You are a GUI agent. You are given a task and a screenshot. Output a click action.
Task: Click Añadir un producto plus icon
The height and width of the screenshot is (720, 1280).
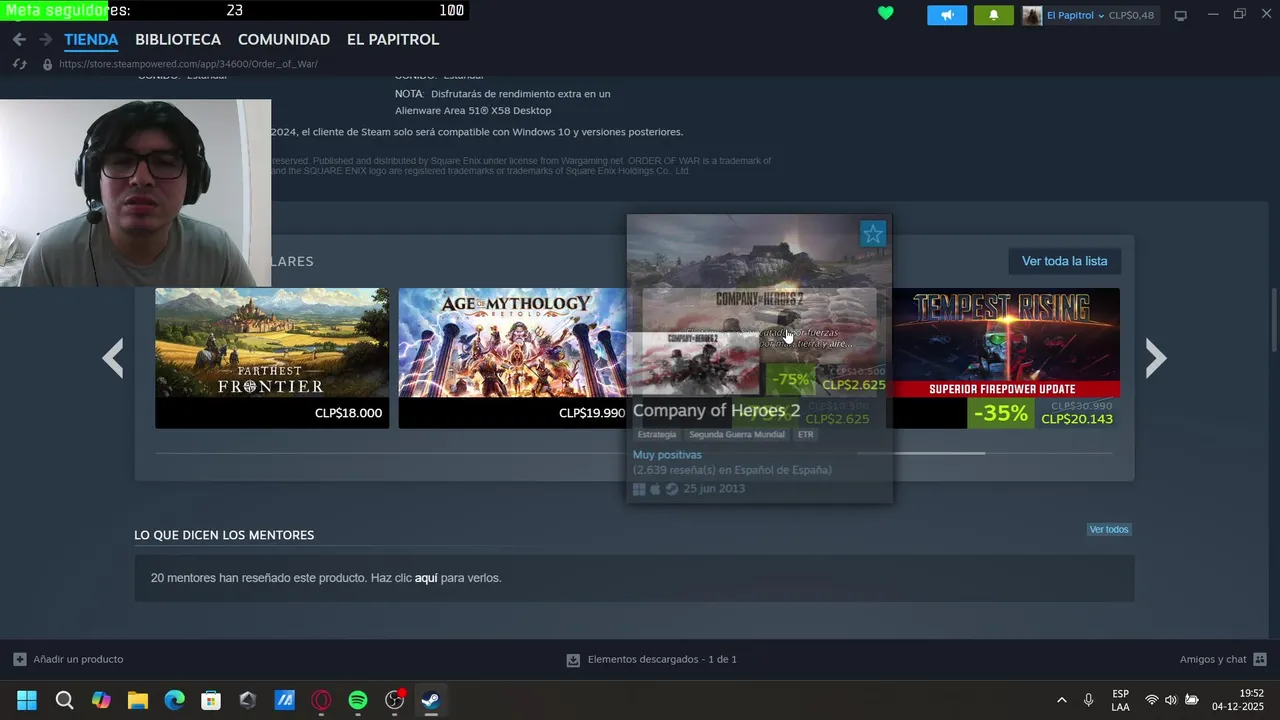[x=20, y=659]
